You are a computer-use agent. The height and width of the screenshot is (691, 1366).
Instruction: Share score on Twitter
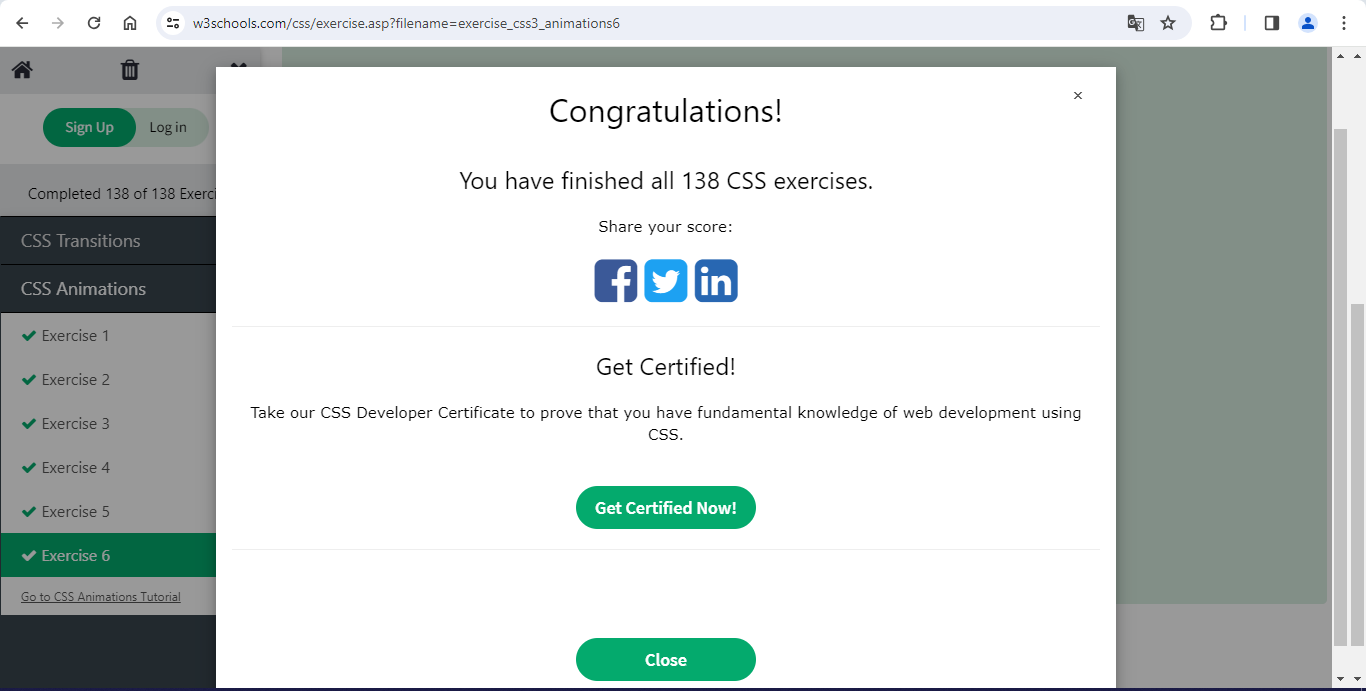pos(666,281)
